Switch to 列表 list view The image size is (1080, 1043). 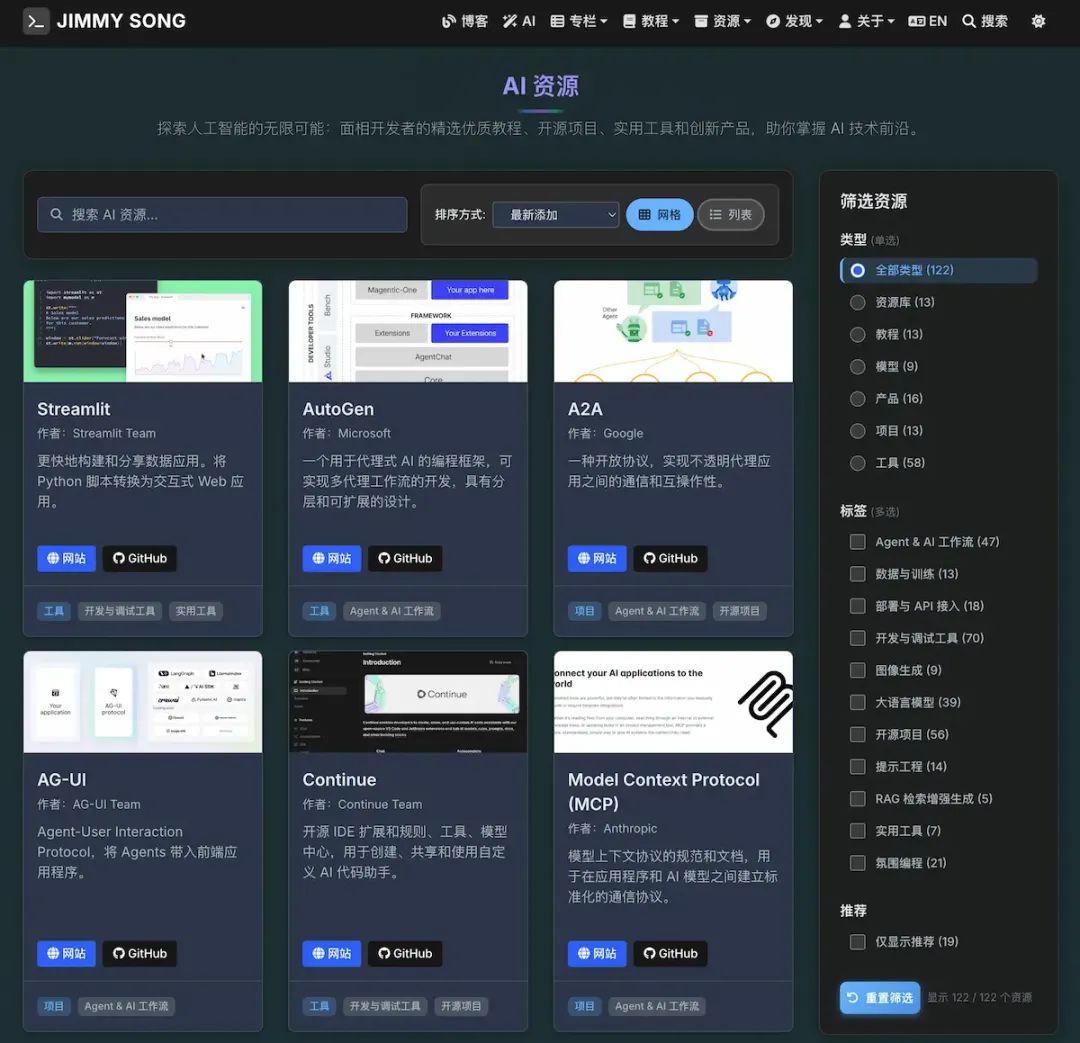731,214
